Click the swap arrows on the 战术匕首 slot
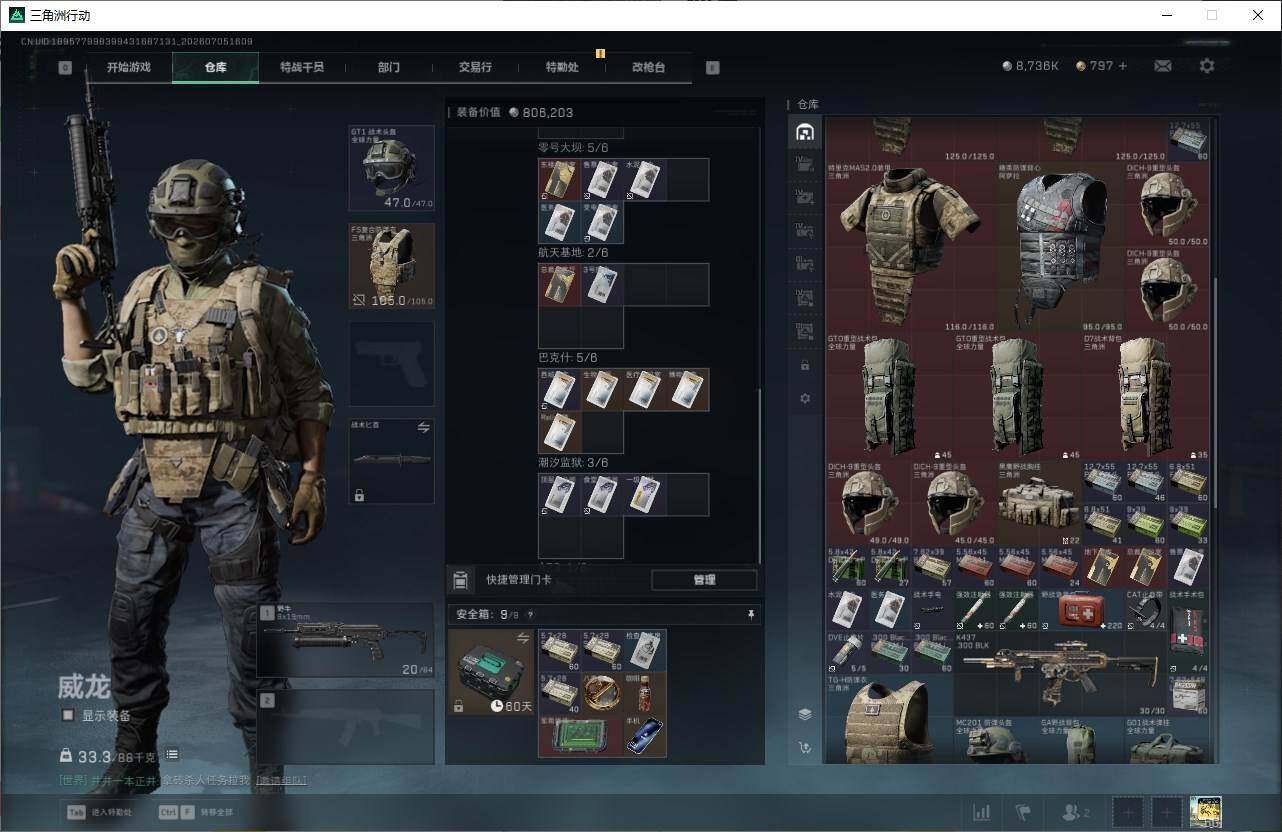The width and height of the screenshot is (1282, 832). [423, 427]
